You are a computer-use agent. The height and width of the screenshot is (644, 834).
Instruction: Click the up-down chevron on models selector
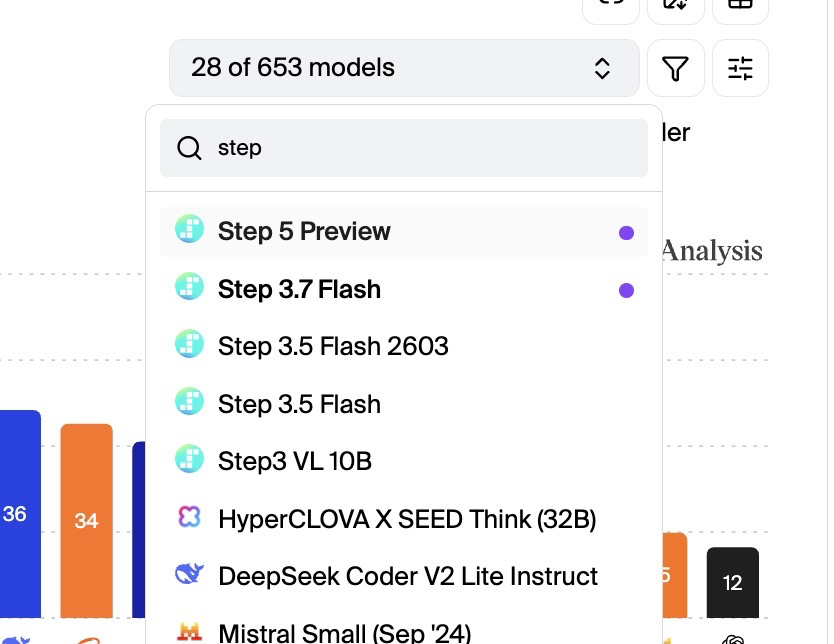click(x=602, y=68)
